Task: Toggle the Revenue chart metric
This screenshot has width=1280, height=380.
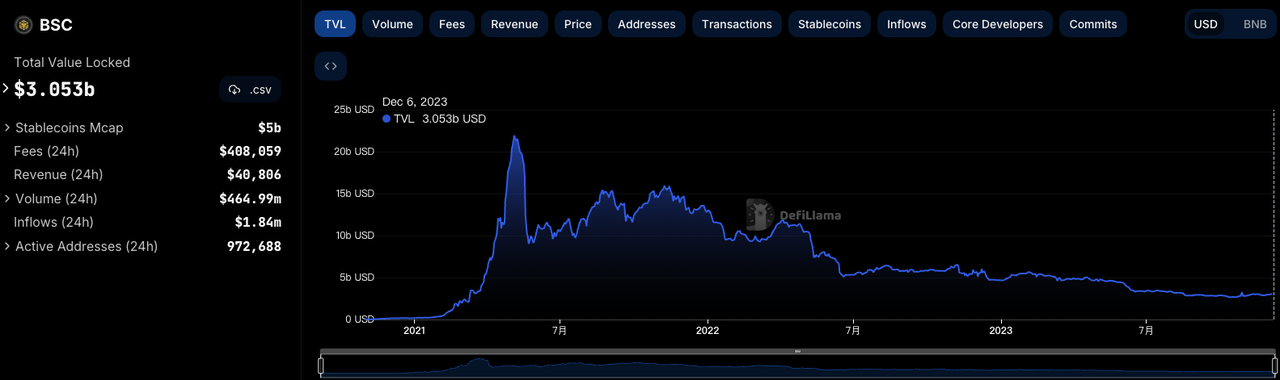Action: (514, 24)
